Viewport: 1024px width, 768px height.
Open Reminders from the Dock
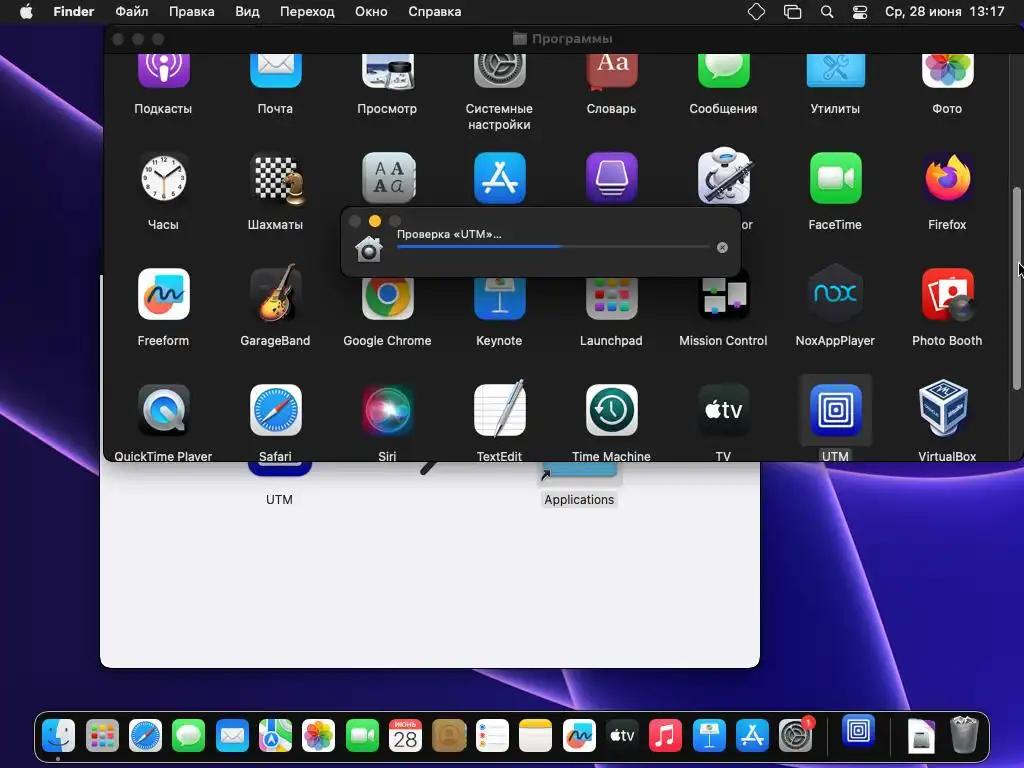click(x=492, y=737)
